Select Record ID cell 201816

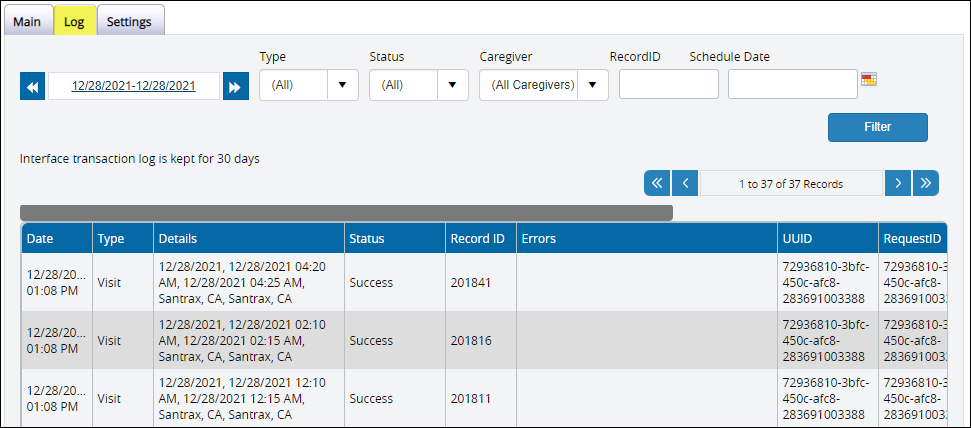click(x=481, y=341)
